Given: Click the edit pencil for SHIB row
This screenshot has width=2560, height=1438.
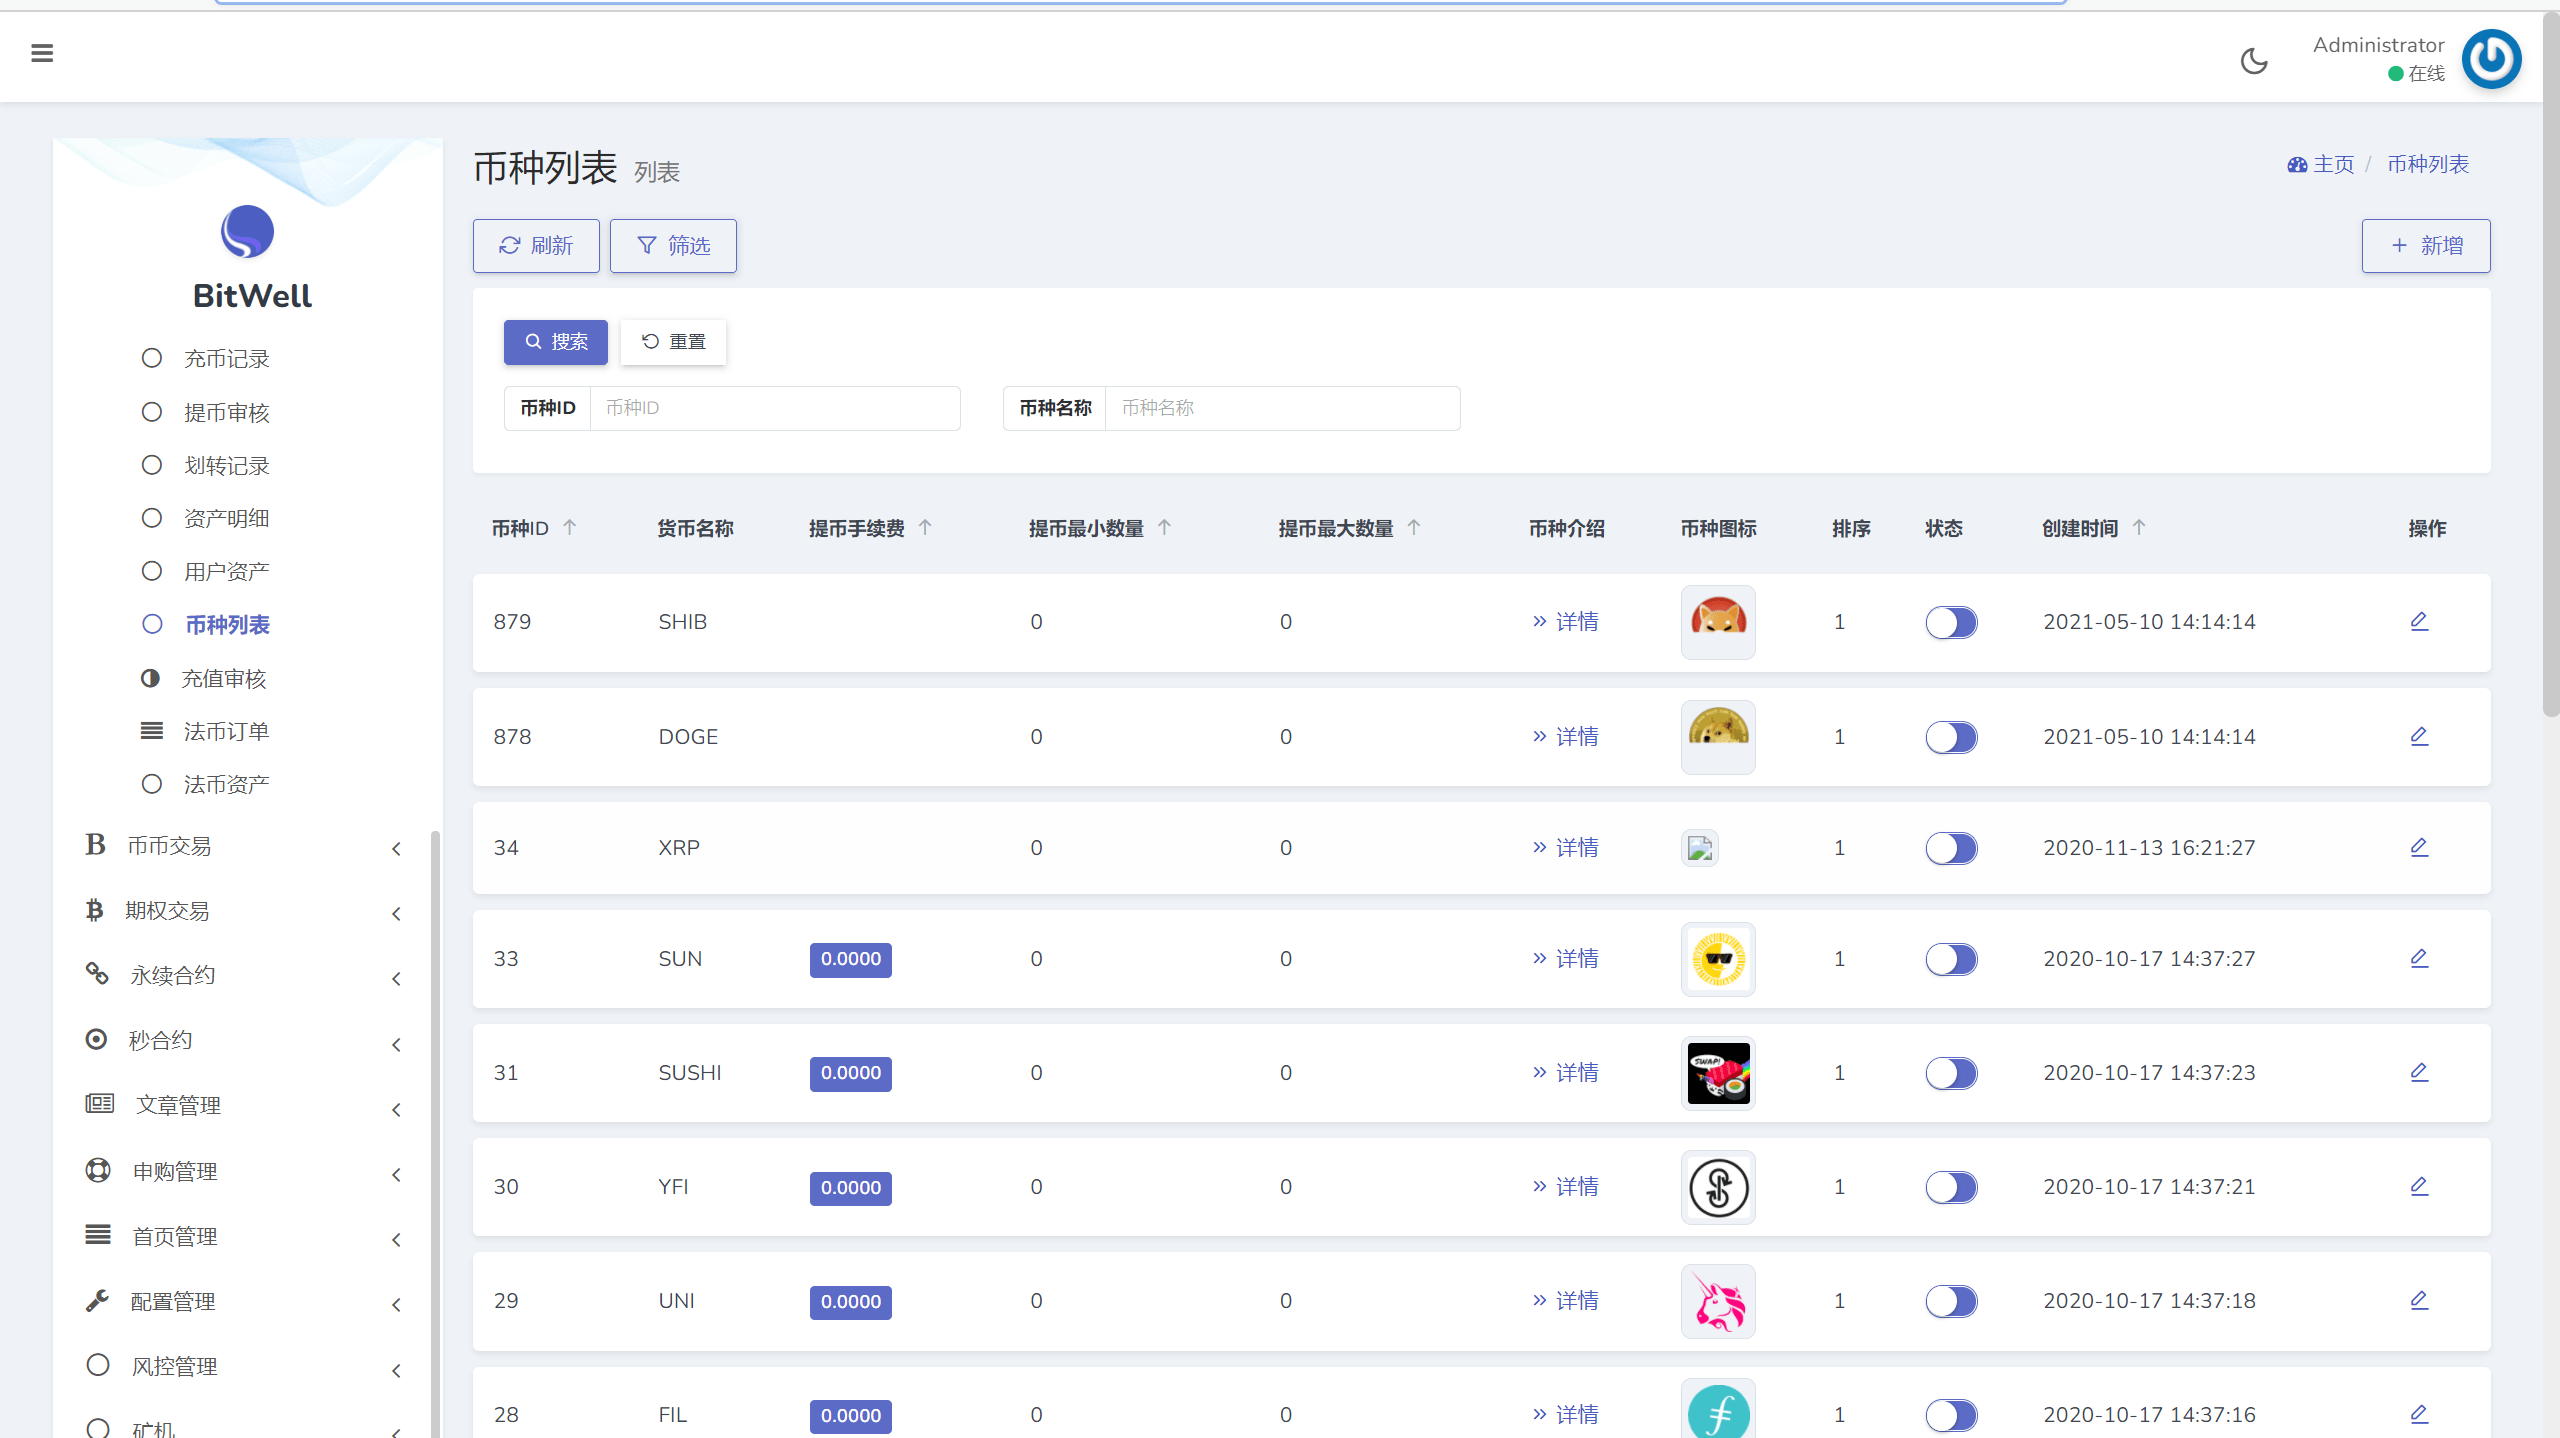Looking at the screenshot, I should point(2419,621).
